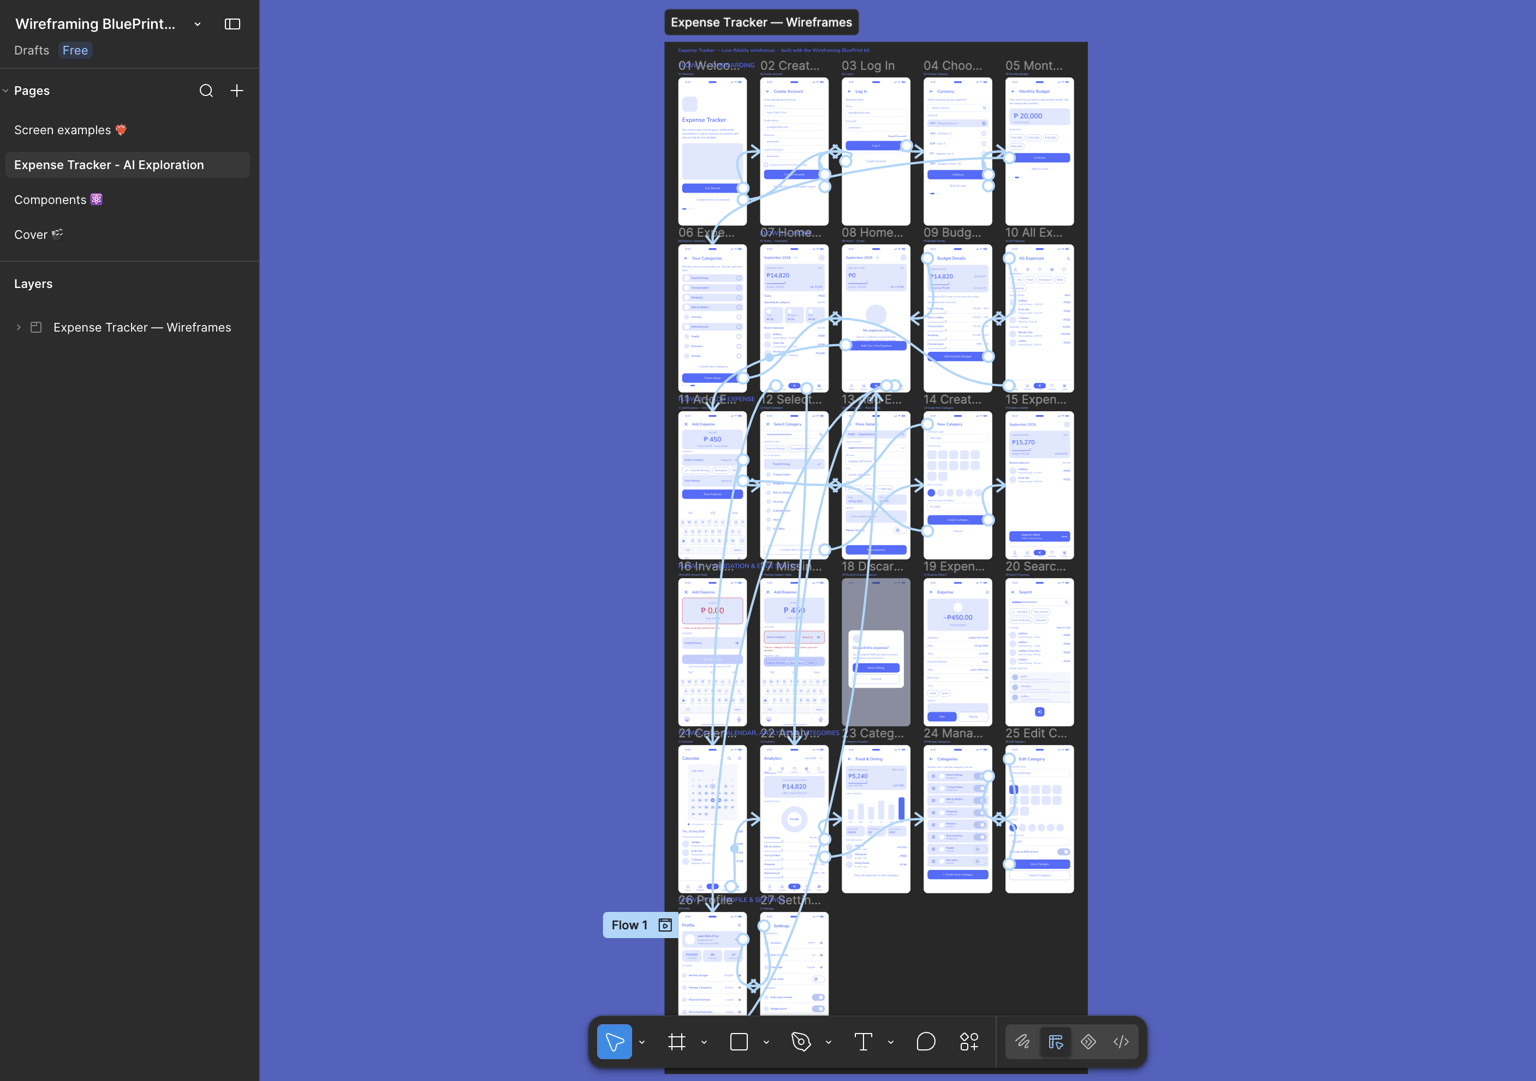Screen dimensions: 1536x1081
Task: Search pages with the magnifier icon
Action: pyautogui.click(x=206, y=91)
